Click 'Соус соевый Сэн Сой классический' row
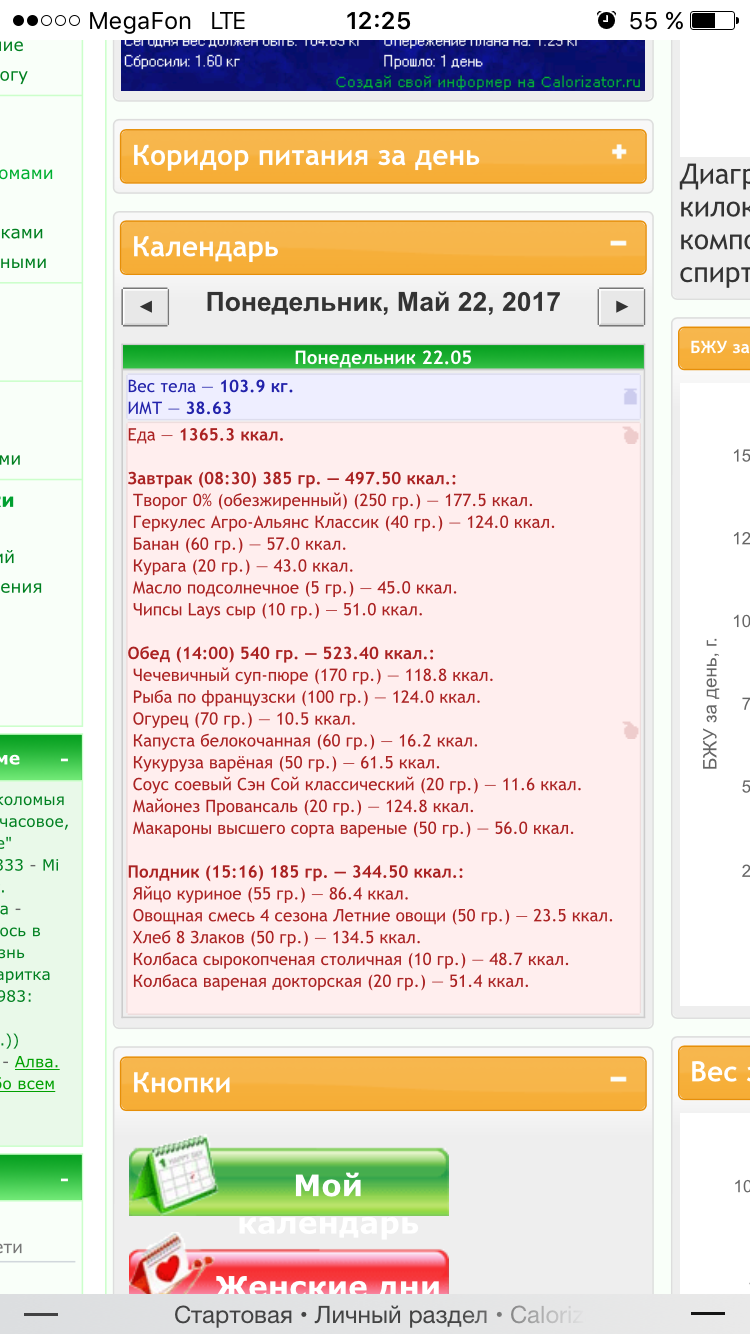The width and height of the screenshot is (750, 1334). pos(357,785)
